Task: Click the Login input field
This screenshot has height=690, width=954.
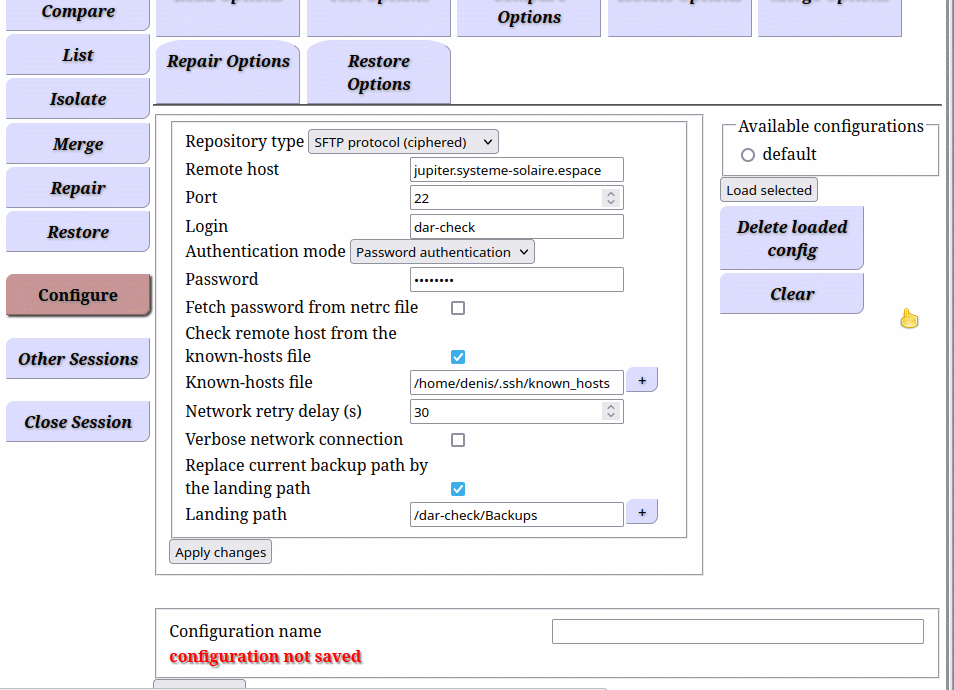Action: pos(517,226)
